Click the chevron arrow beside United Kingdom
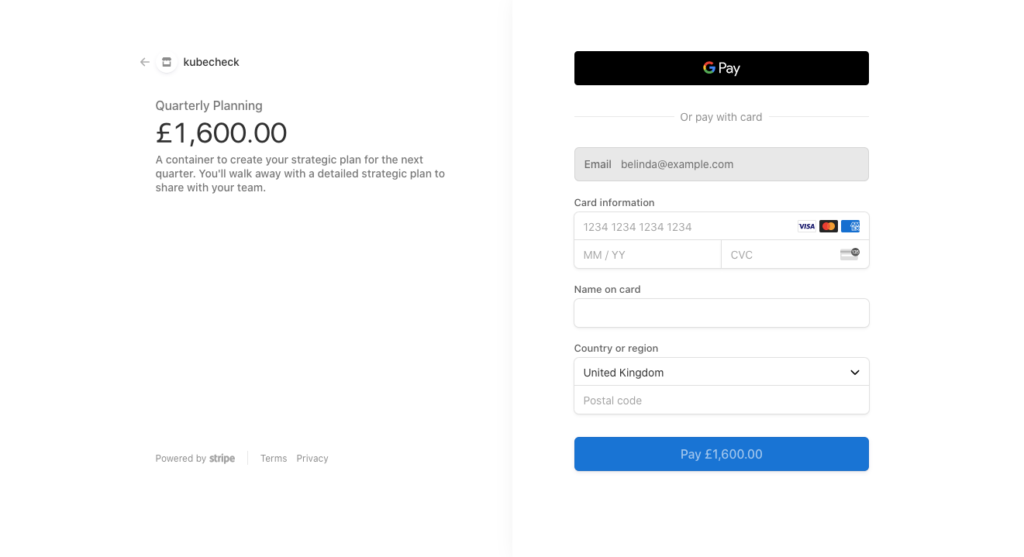1024x557 pixels. (855, 372)
